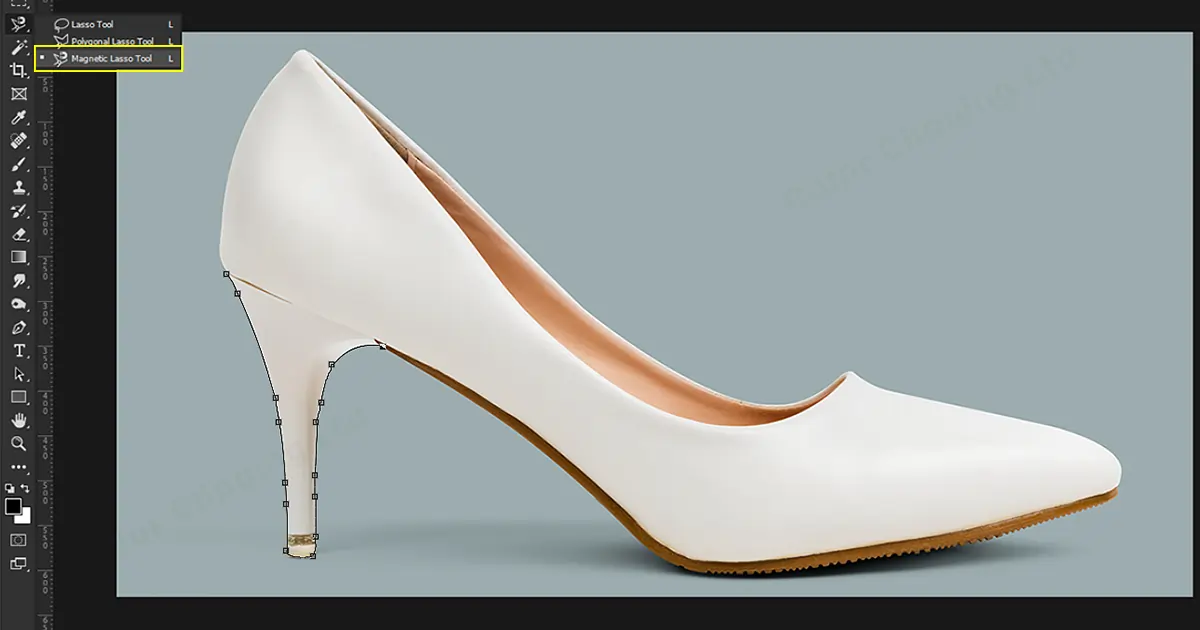Choose Polygonal Lasso Tool from the flyout
The height and width of the screenshot is (630, 1200).
click(111, 42)
